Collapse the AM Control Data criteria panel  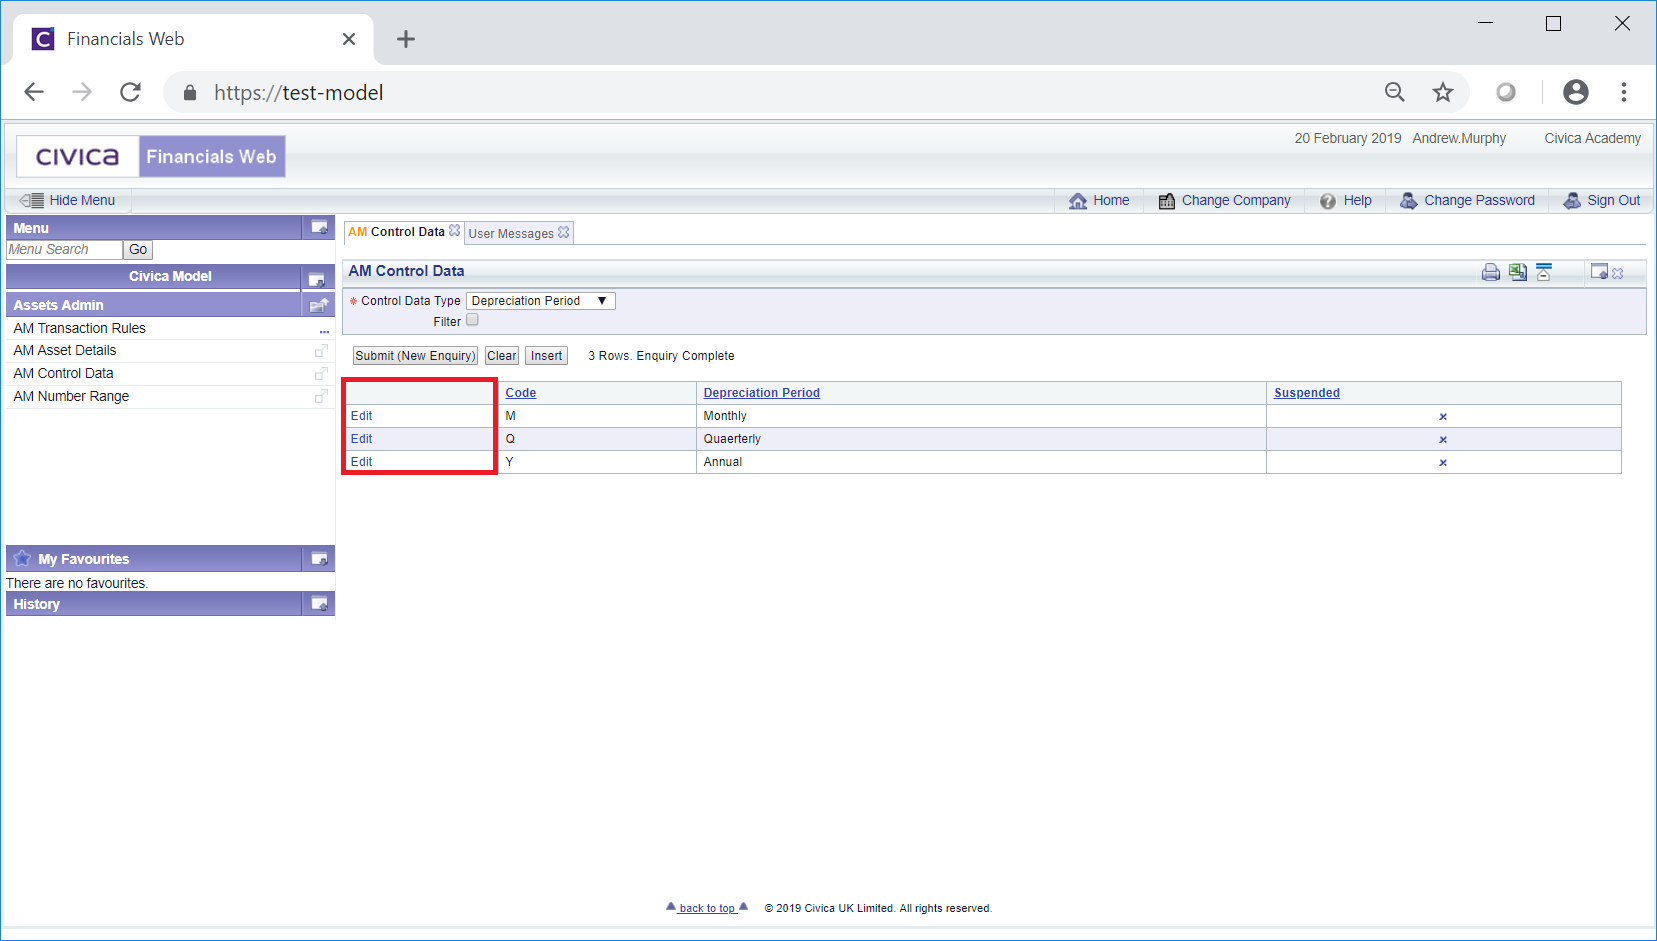click(1544, 272)
